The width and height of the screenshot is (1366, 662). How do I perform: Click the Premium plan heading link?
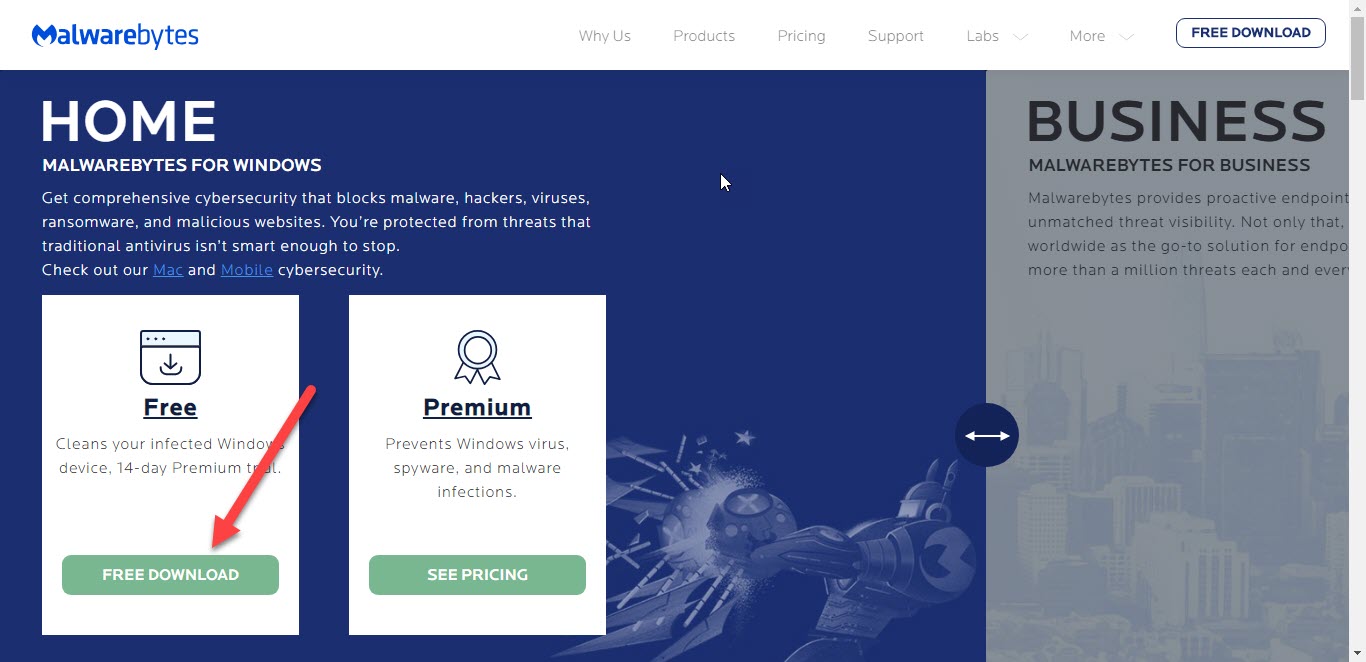click(477, 407)
